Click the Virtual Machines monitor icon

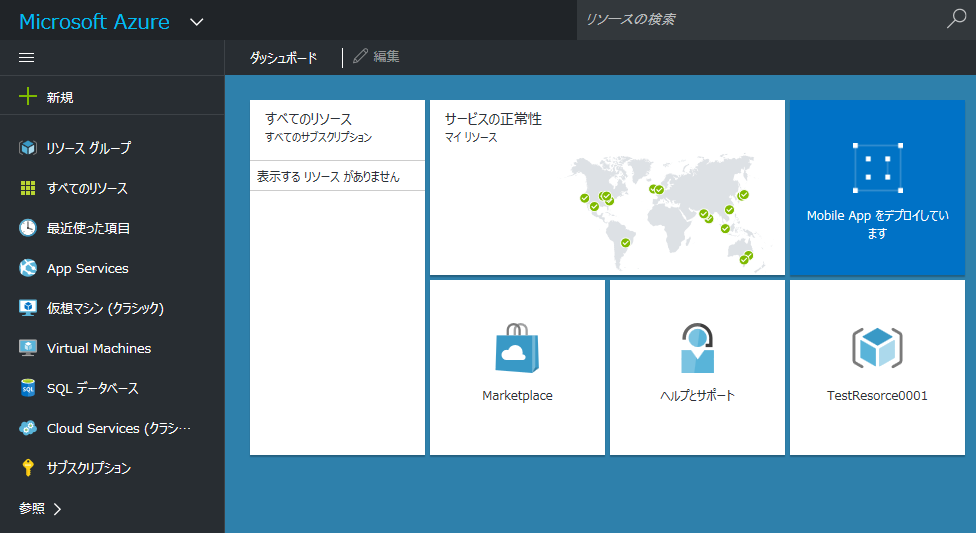click(x=28, y=347)
